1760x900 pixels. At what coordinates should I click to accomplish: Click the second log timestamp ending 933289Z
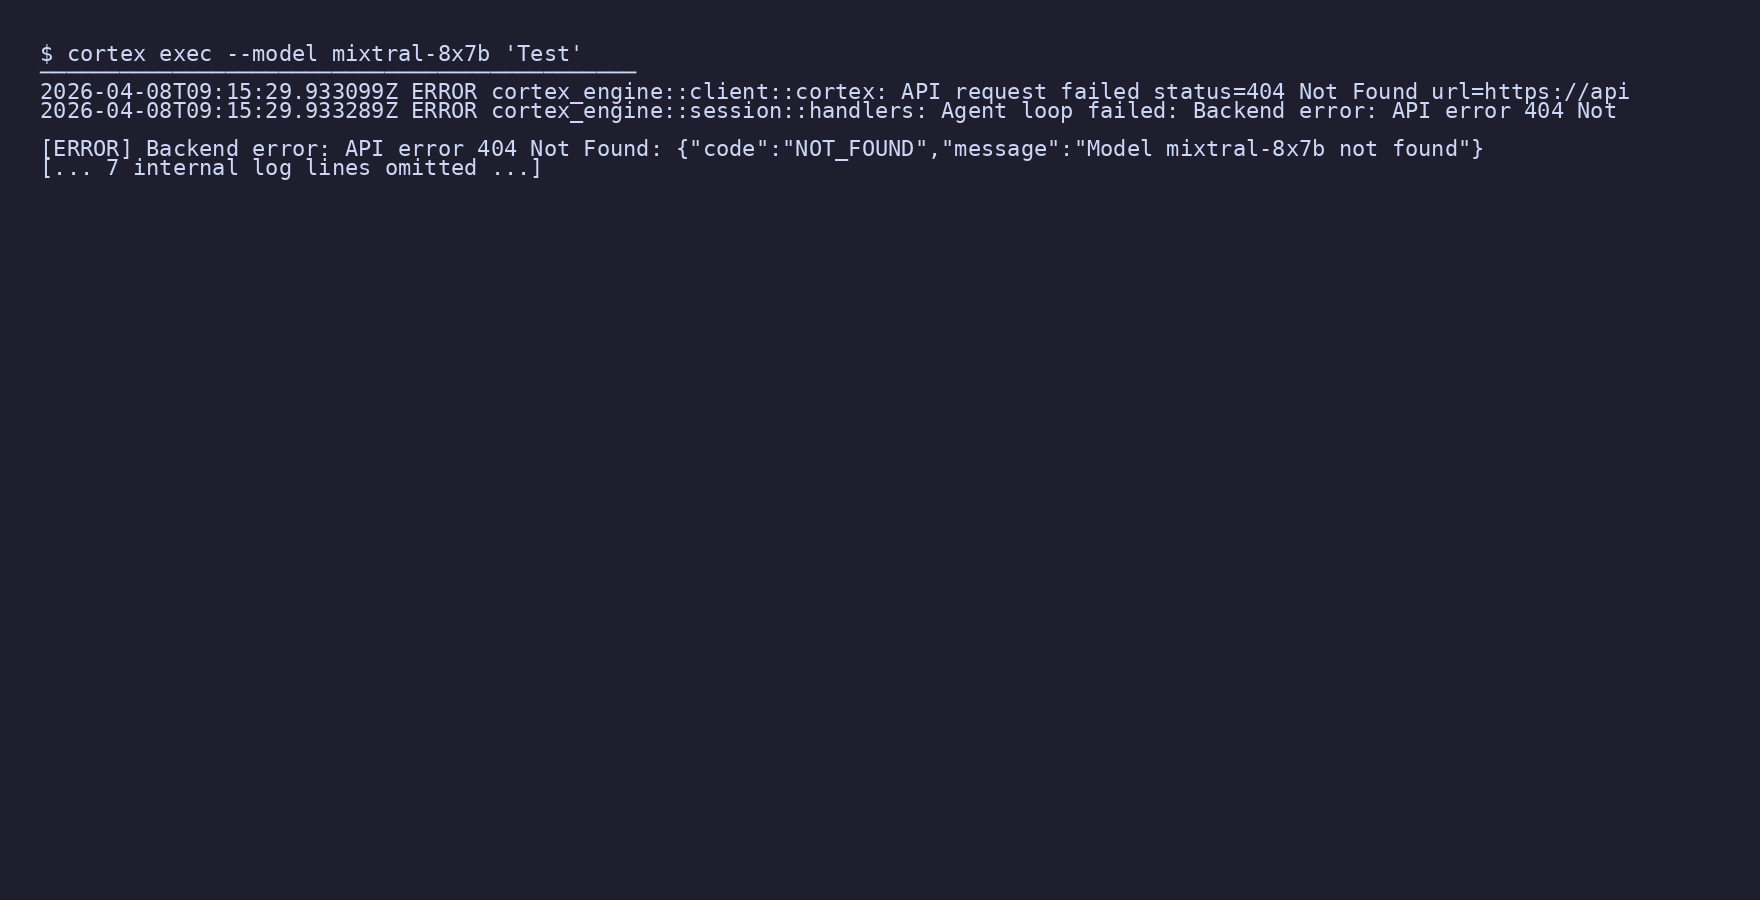pos(219,111)
